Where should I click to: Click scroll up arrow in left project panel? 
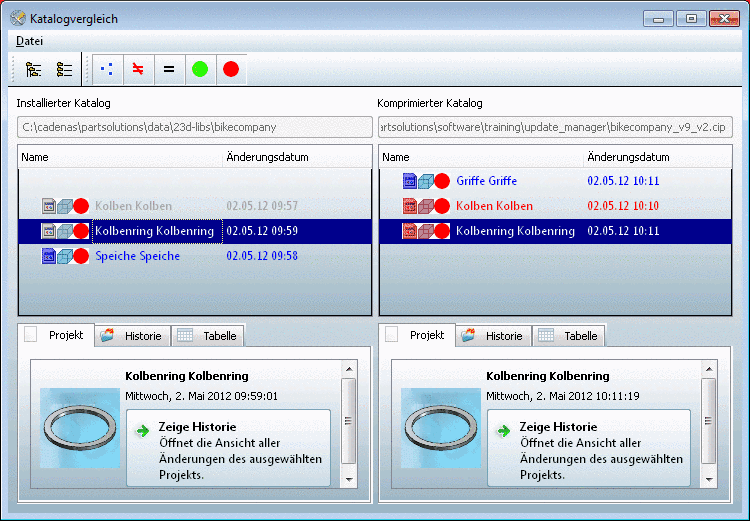coord(349,369)
